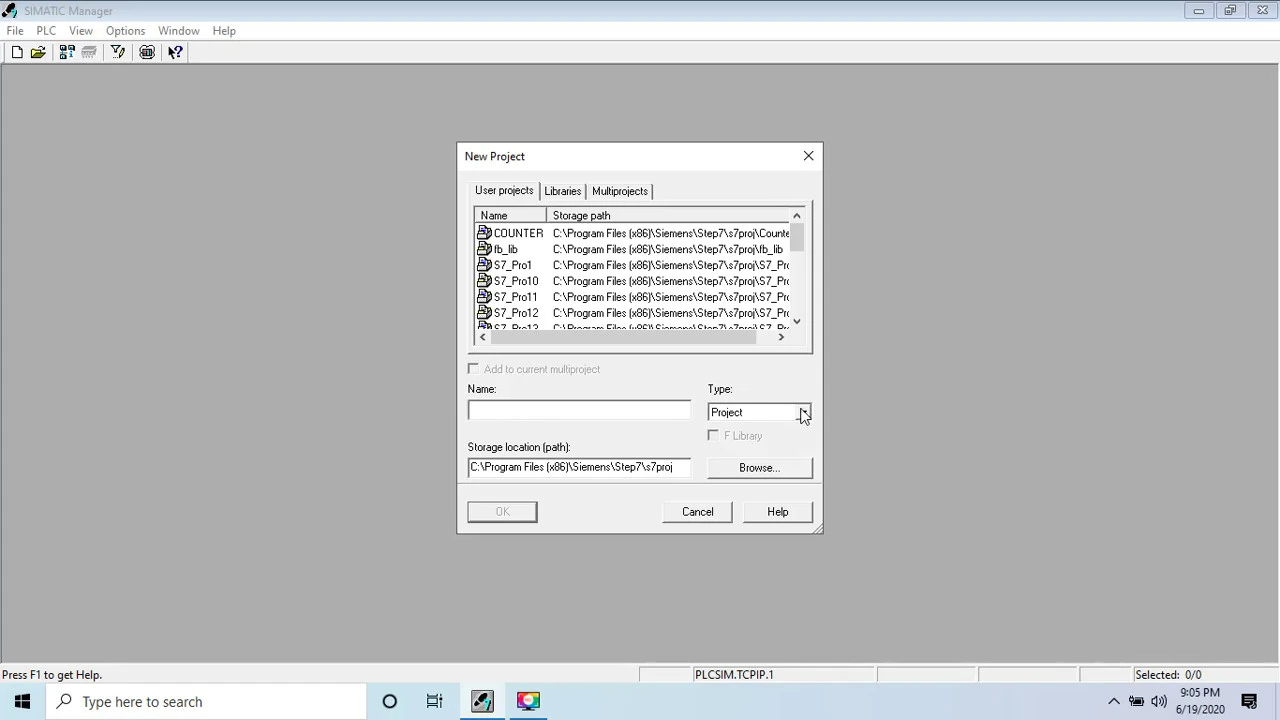This screenshot has height=720, width=1280.
Task: Click the Cortana circle icon on taskbar
Action: pos(390,701)
